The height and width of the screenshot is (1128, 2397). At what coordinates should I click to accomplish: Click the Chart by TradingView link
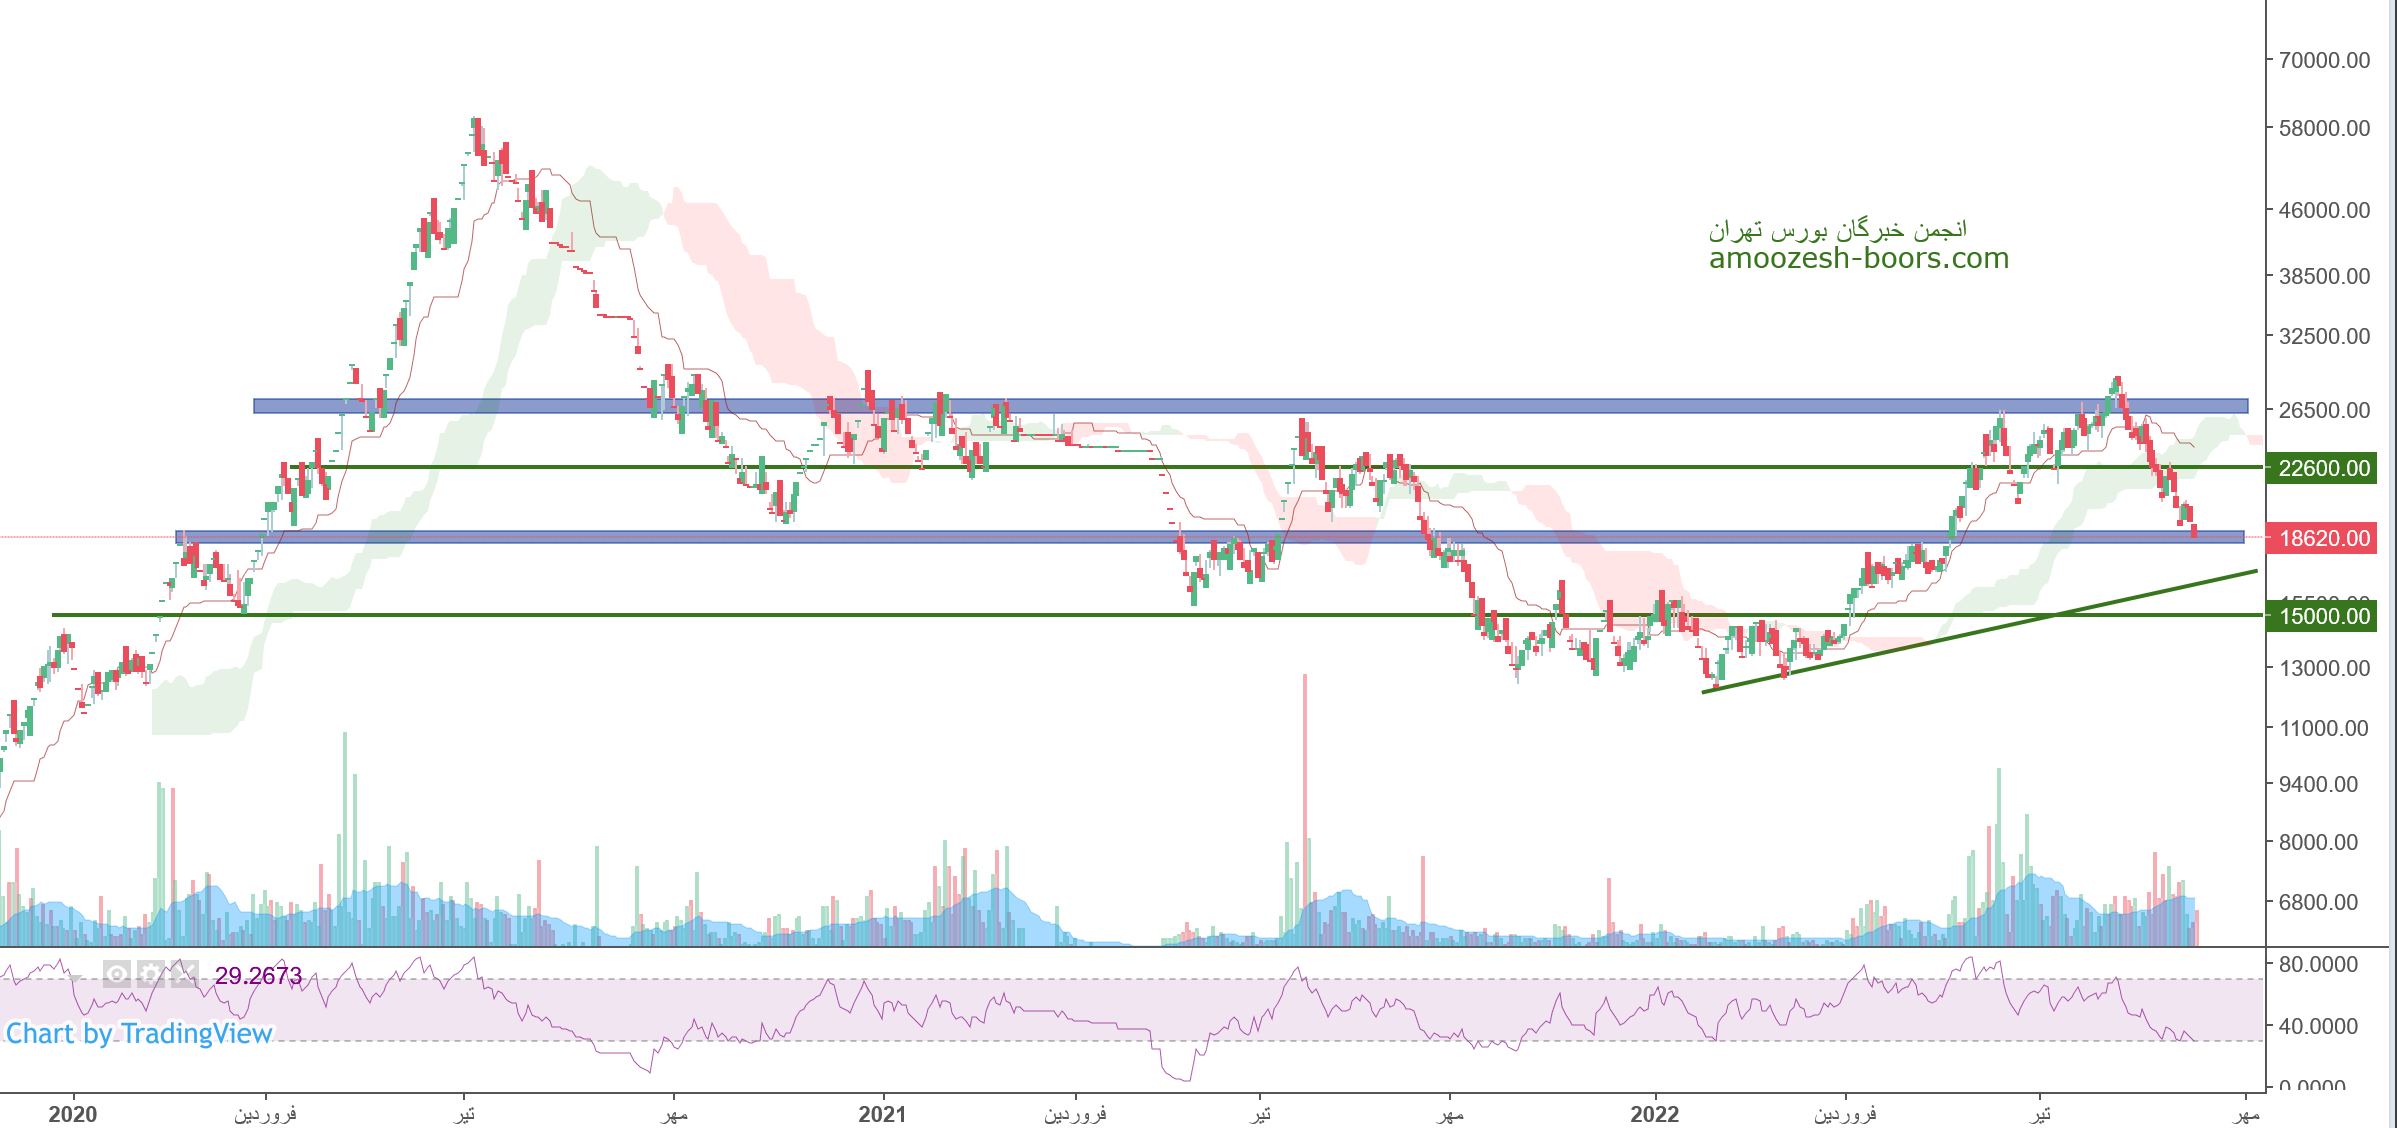pos(139,1033)
